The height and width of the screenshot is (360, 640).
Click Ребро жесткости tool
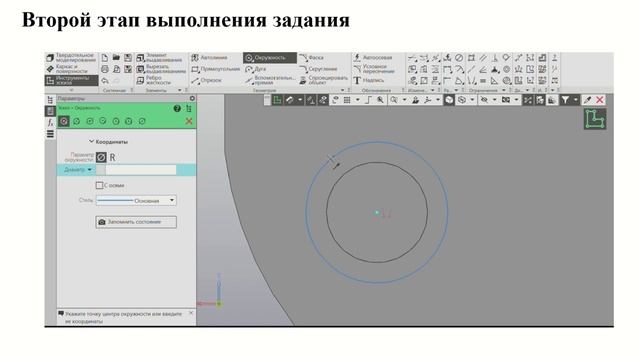click(x=153, y=80)
